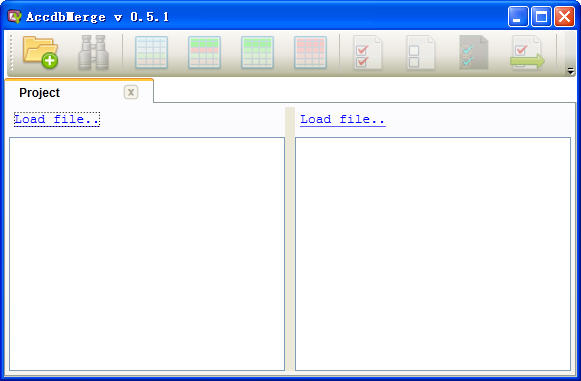Image resolution: width=581 pixels, height=381 pixels.
Task: Close the Project tab
Action: (x=131, y=92)
